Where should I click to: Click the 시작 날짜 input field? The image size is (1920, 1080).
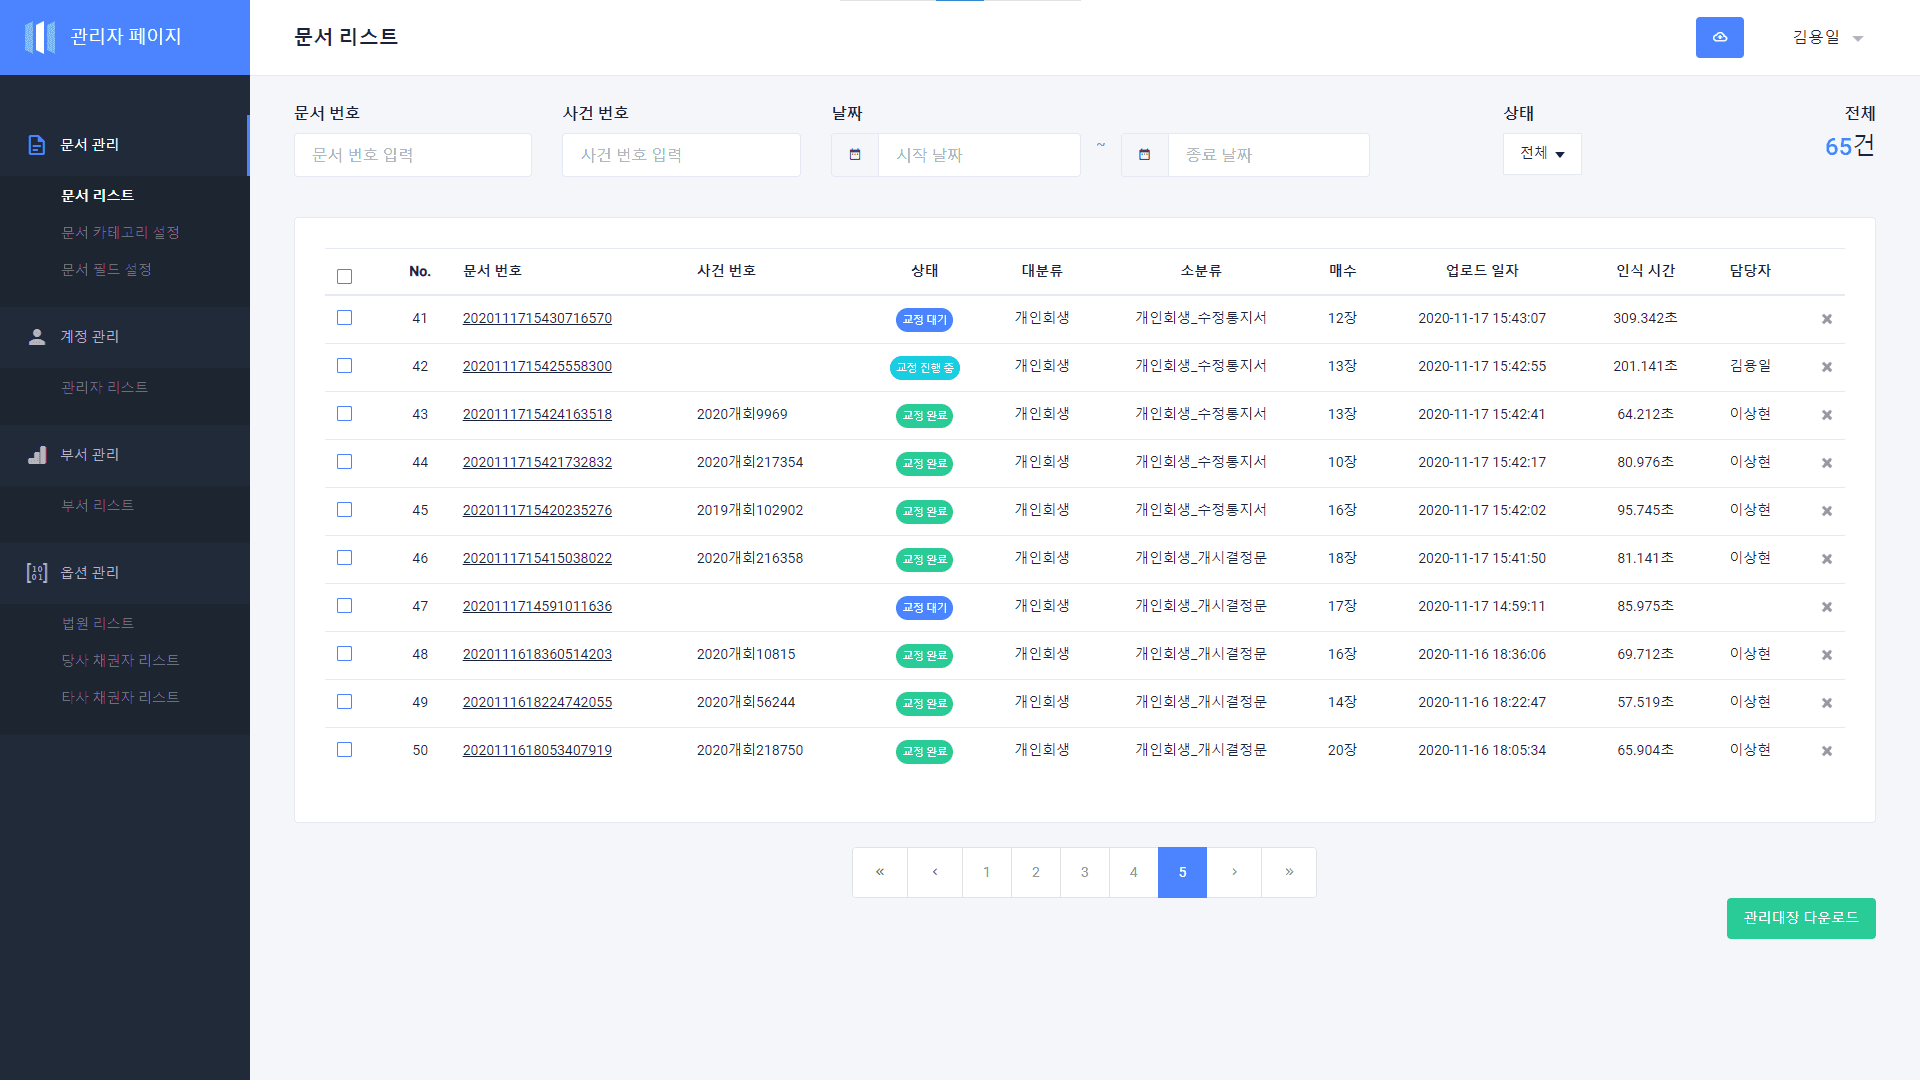tap(980, 155)
